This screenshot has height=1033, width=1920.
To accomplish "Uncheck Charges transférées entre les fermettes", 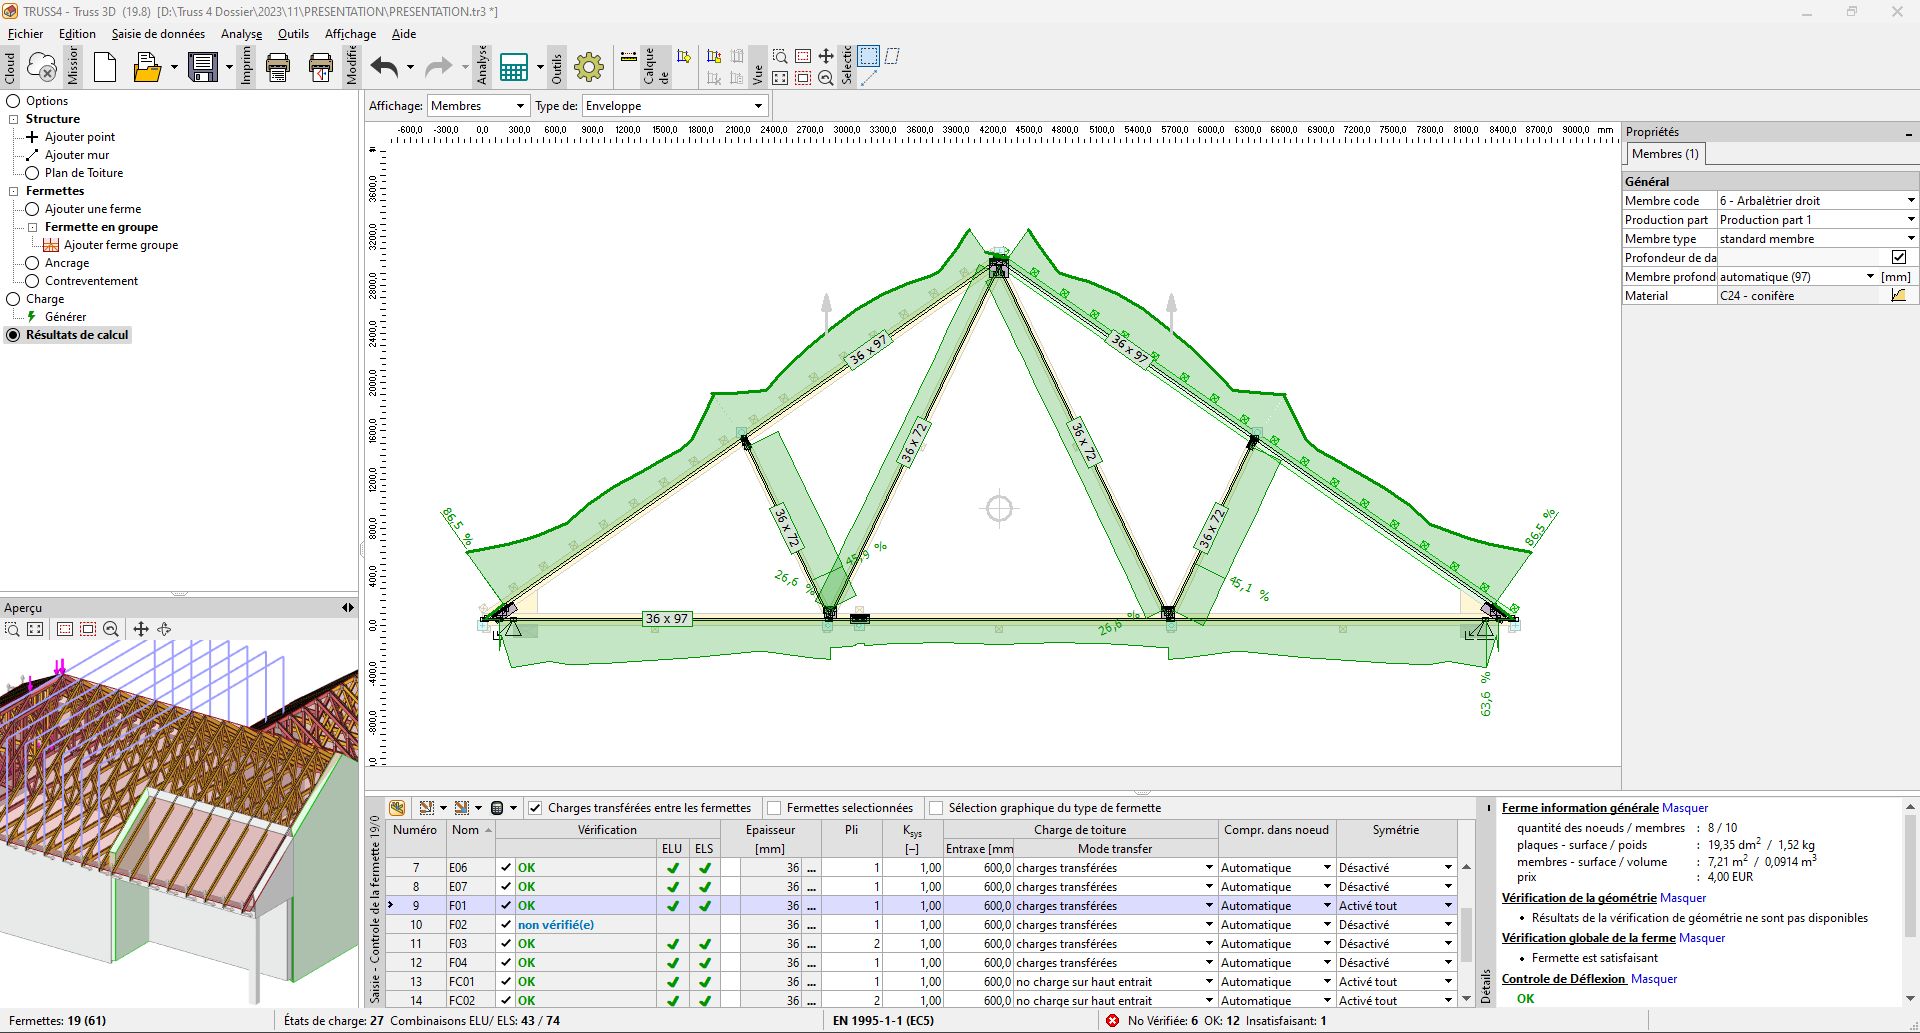I will tap(535, 808).
